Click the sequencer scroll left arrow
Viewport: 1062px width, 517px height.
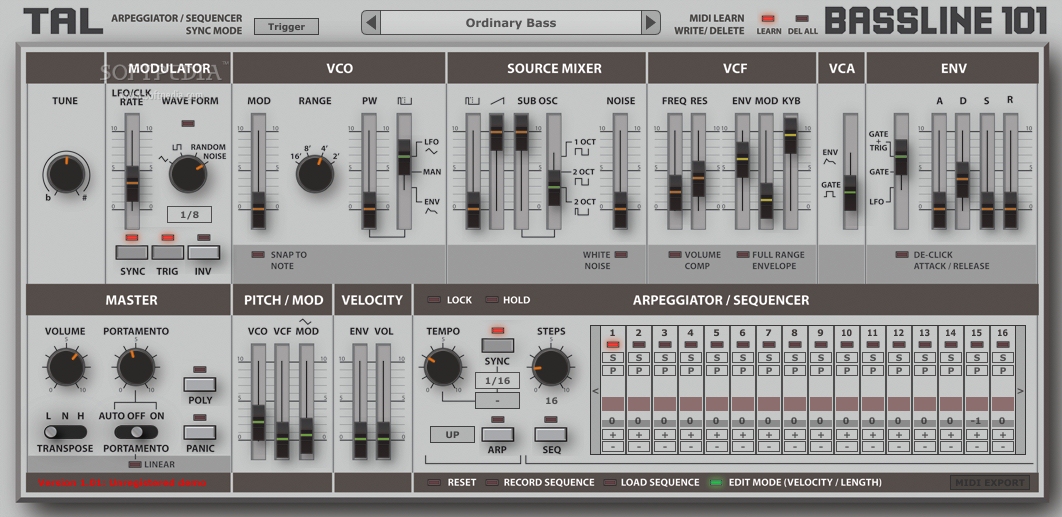point(595,390)
